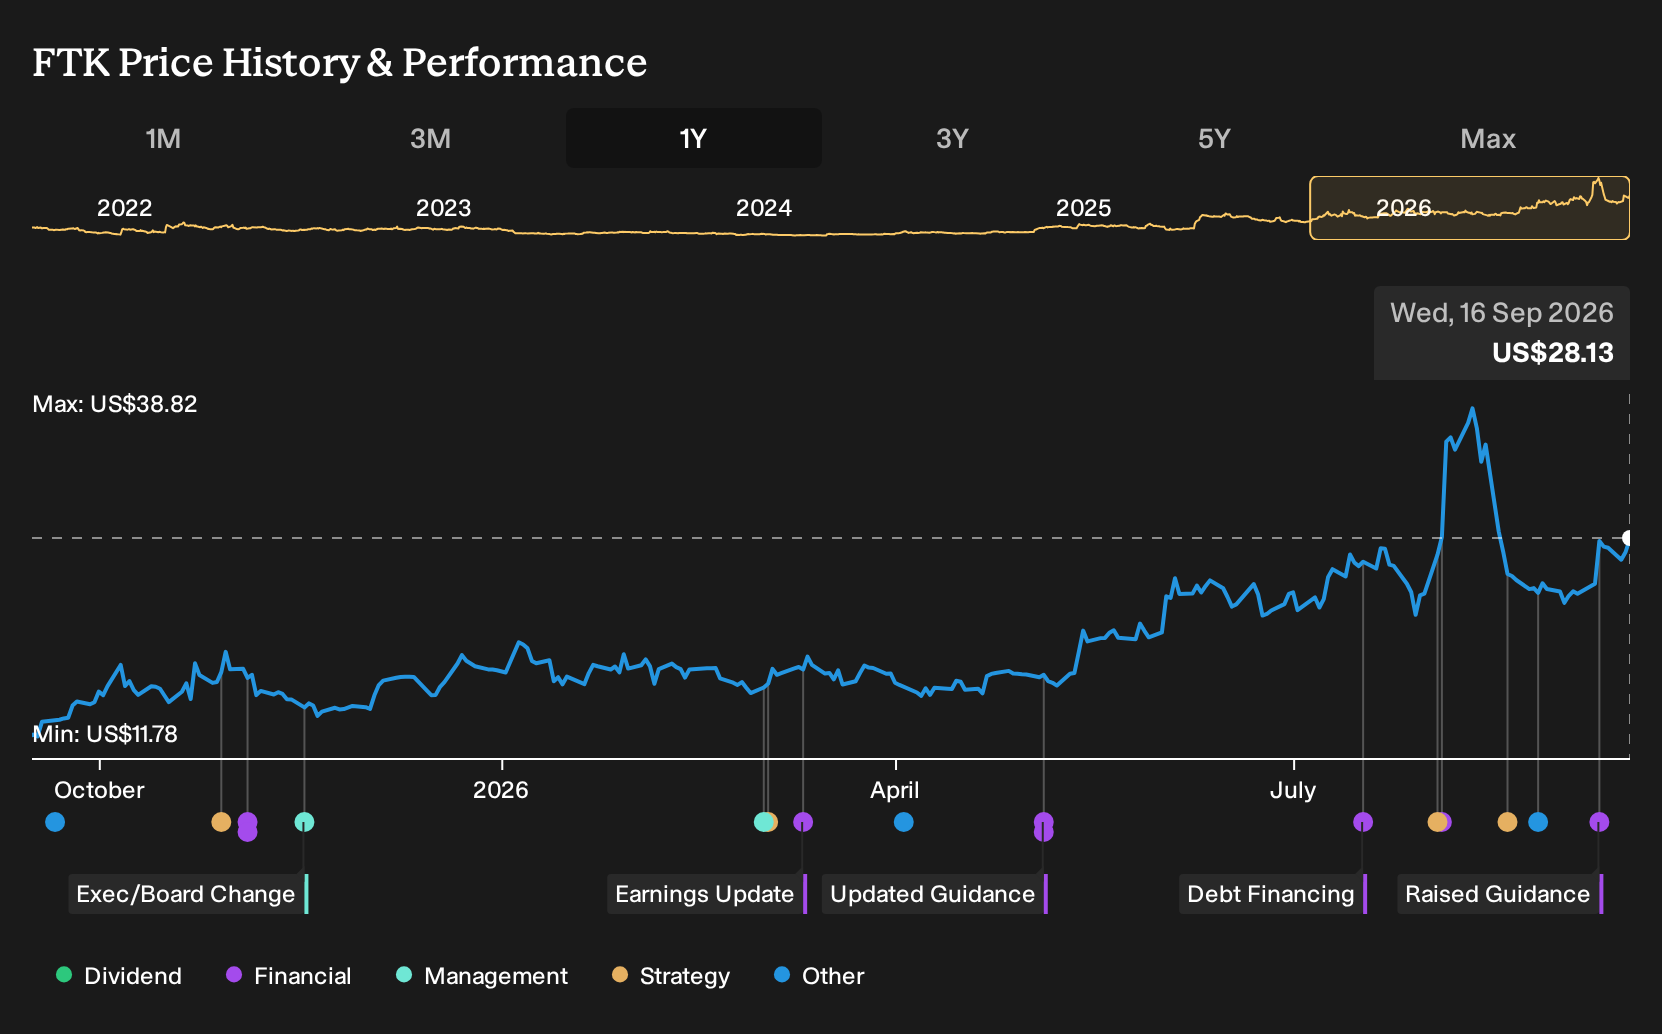Switch to the Max time range
Screen dimensions: 1662x1034
tap(1488, 138)
